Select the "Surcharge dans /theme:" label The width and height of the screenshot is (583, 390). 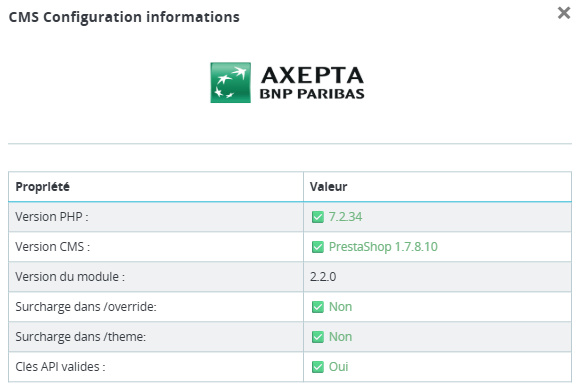[x=81, y=337]
